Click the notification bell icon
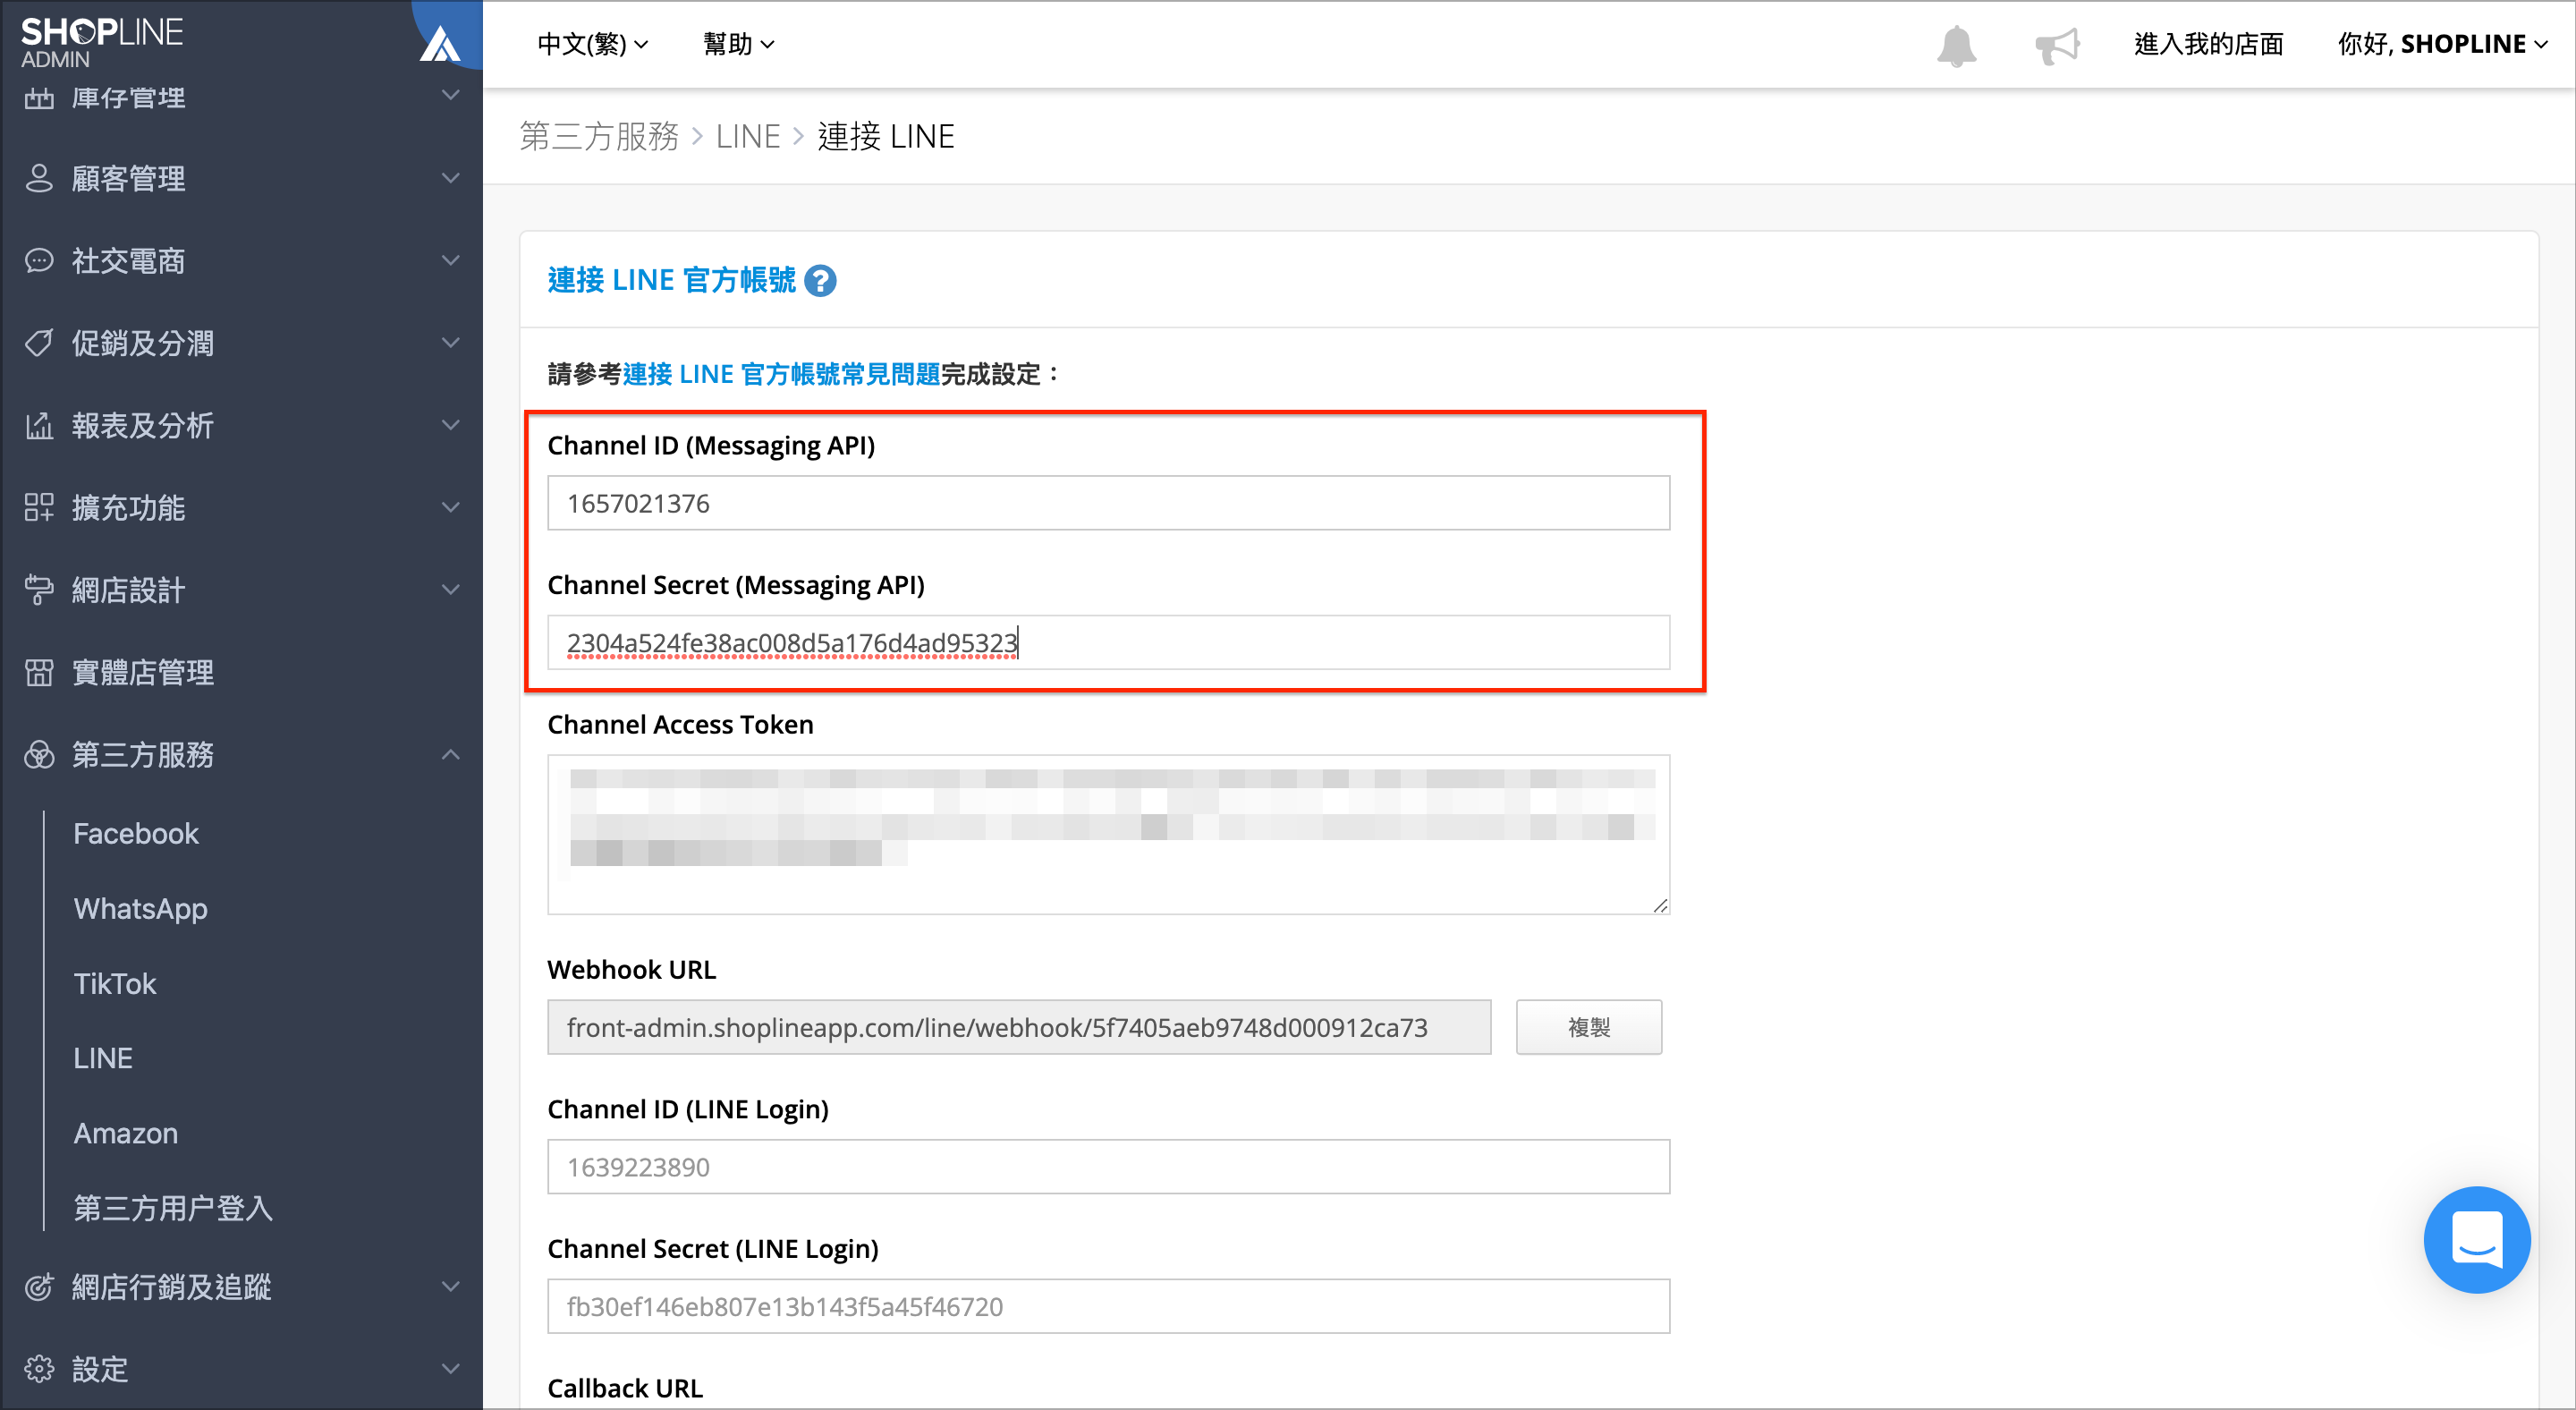The height and width of the screenshot is (1410, 2576). (x=1956, y=46)
